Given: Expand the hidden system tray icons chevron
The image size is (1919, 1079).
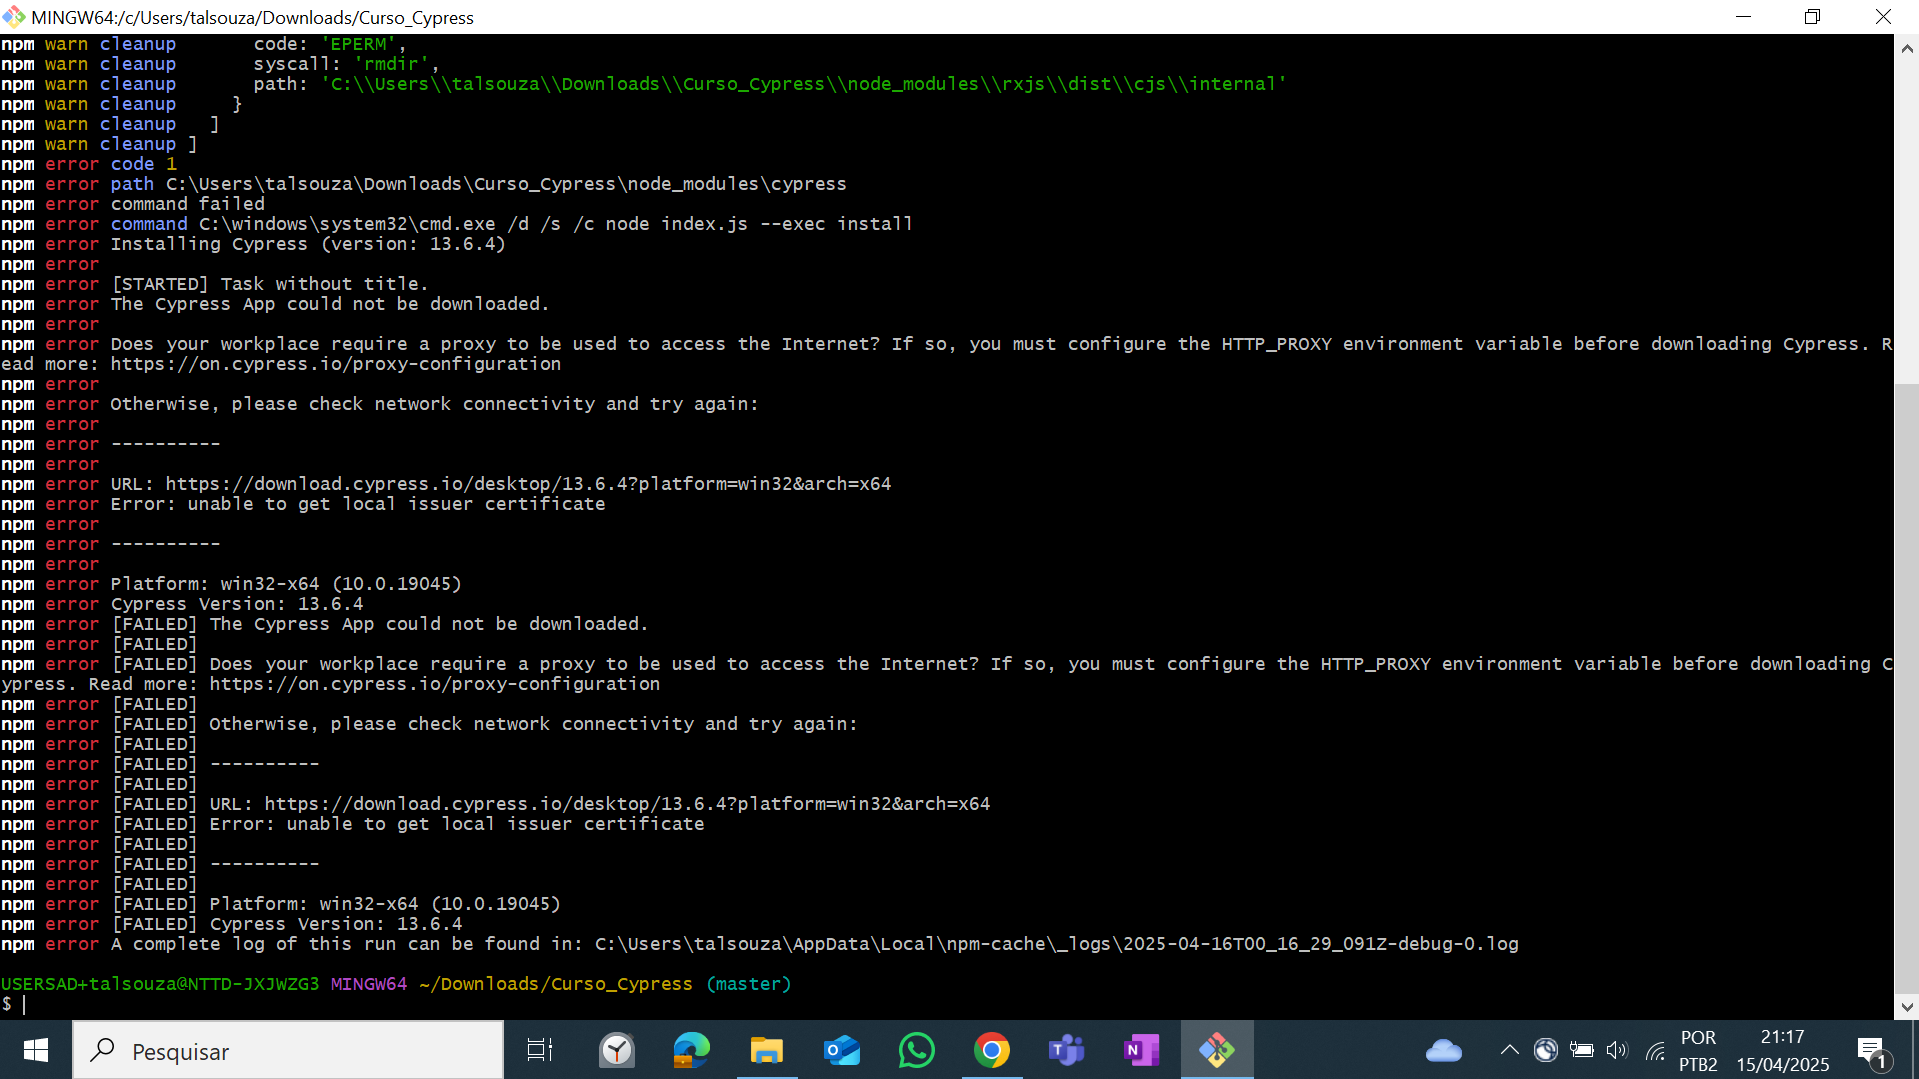Looking at the screenshot, I should click(1510, 1050).
